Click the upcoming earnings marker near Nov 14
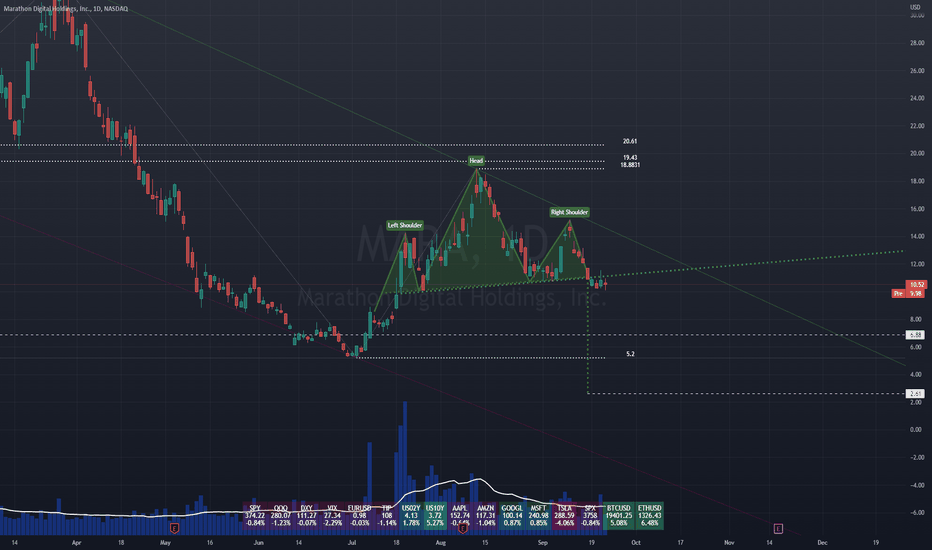932x550 pixels. (x=778, y=528)
